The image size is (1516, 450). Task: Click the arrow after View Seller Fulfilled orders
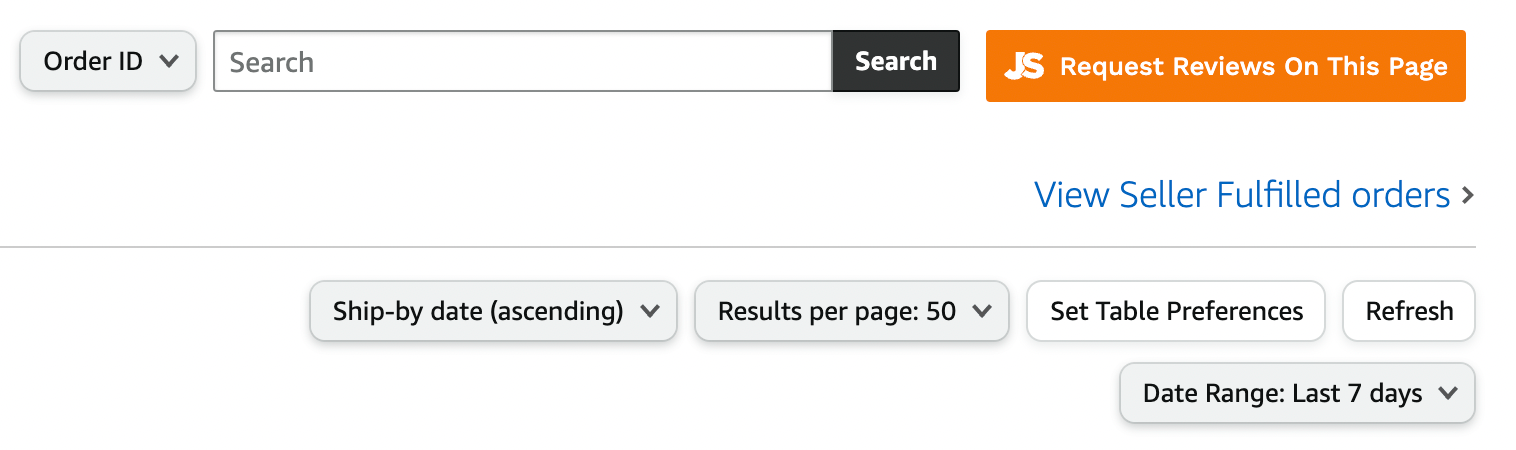click(x=1467, y=195)
